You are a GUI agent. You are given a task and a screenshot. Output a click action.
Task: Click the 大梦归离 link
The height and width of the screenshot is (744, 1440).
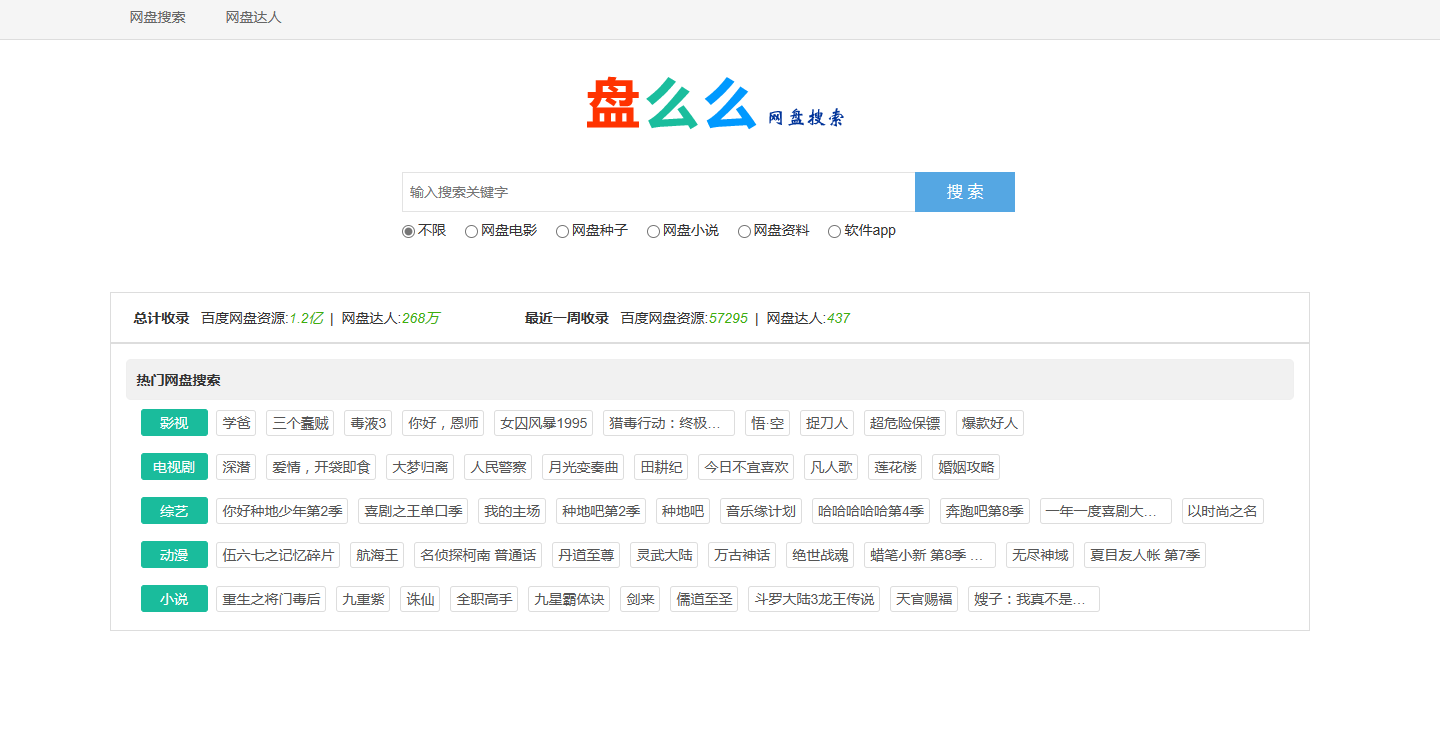click(420, 467)
